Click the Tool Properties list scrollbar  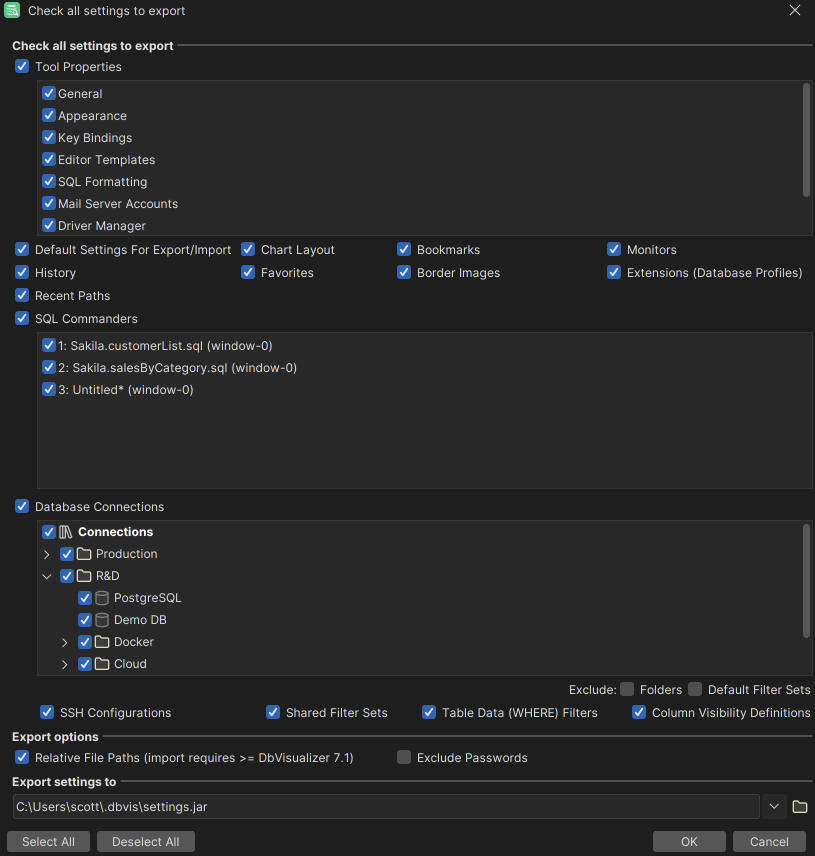click(806, 140)
